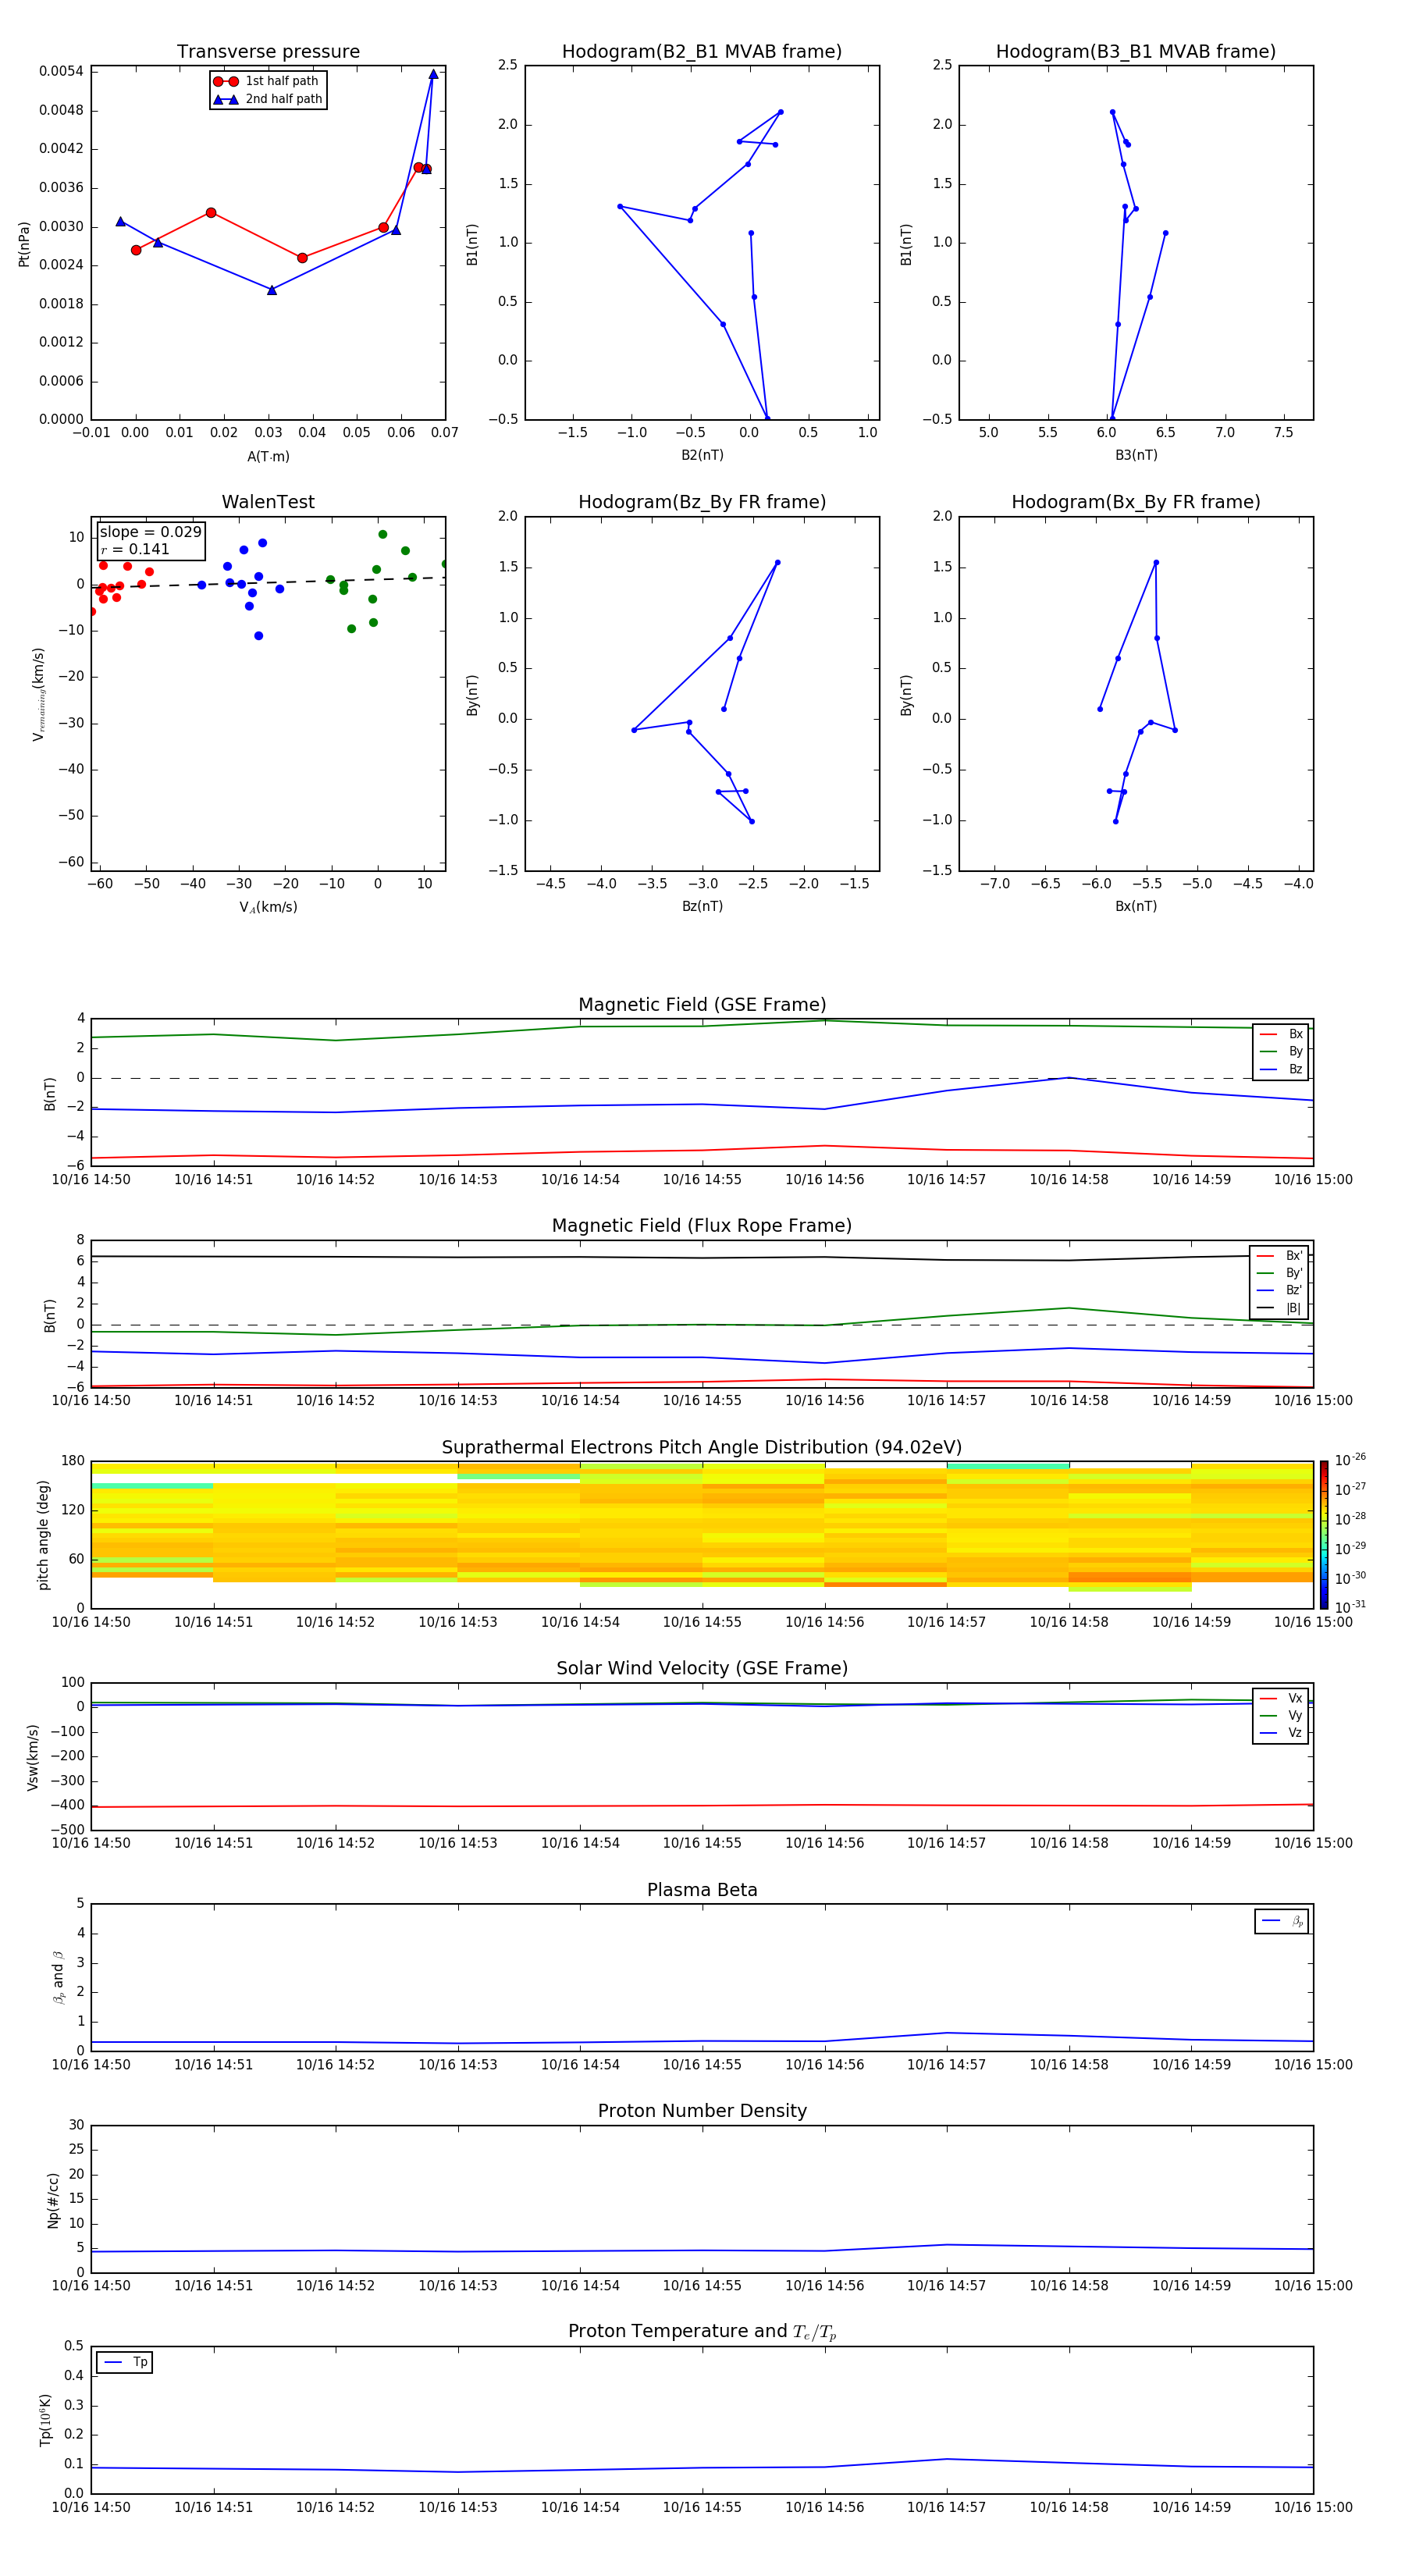Click the A(T·m) x-axis label
Image resolution: width=1405 pixels, height=2576 pixels.
coord(268,456)
